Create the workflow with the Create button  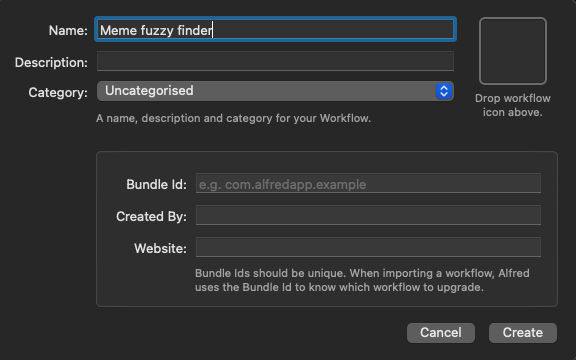[x=523, y=333]
